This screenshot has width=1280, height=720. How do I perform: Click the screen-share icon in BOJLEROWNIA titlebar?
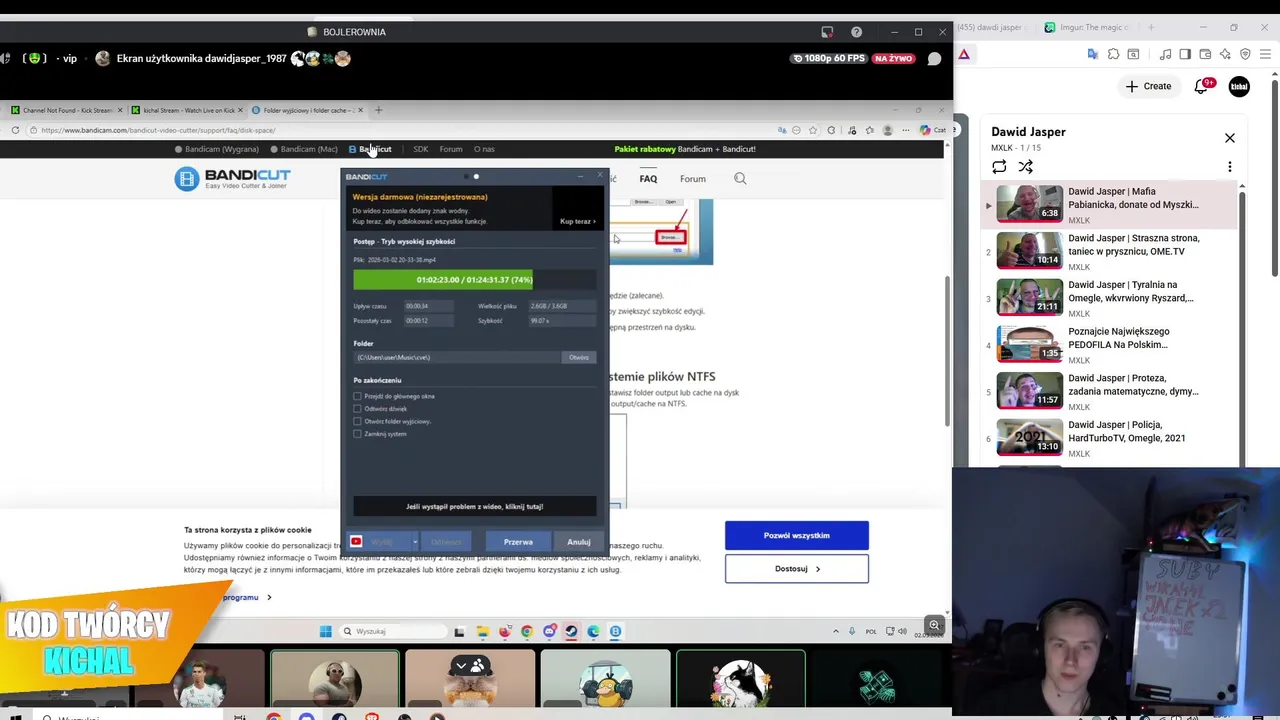click(x=827, y=32)
